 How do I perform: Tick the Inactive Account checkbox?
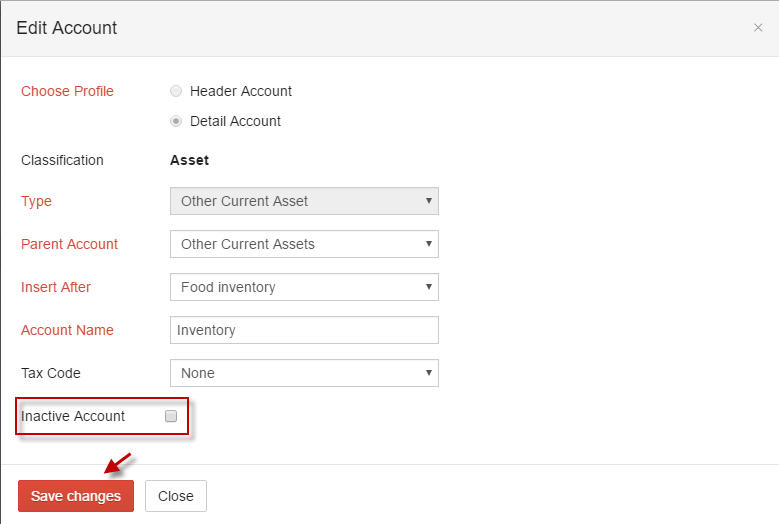coord(171,416)
